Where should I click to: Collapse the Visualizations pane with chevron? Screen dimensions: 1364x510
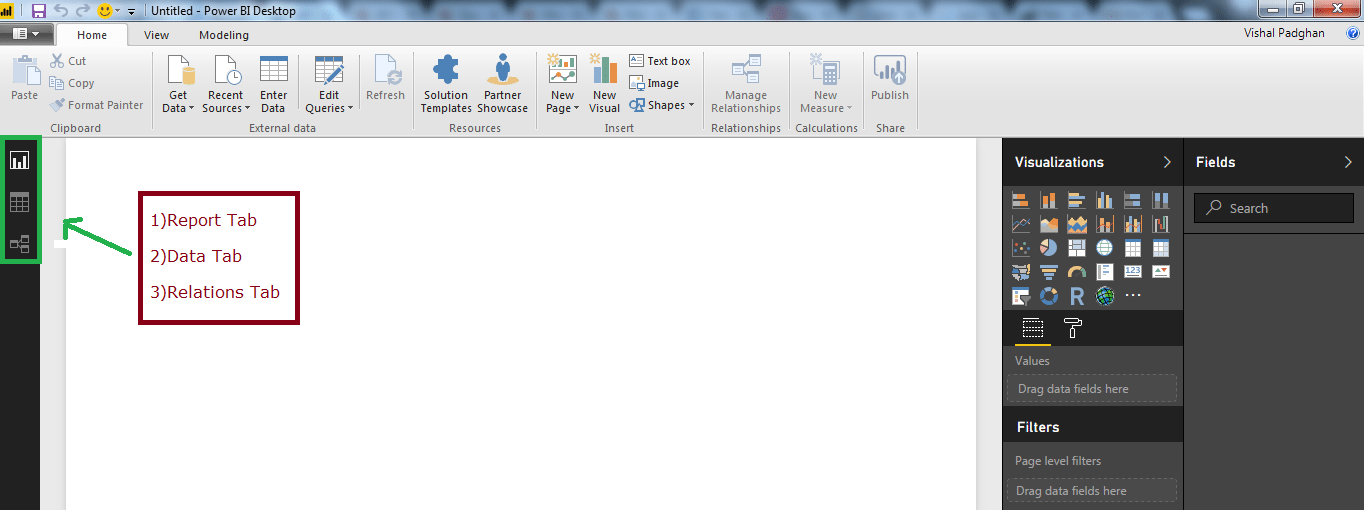(x=1167, y=162)
